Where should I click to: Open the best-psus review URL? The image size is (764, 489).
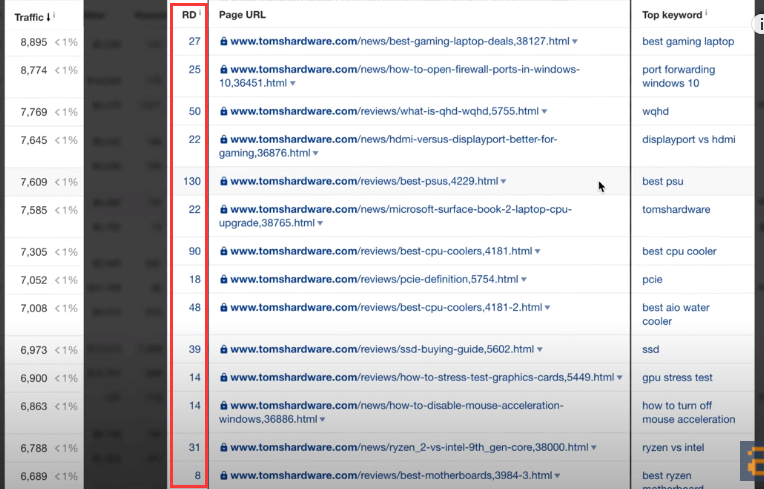pyautogui.click(x=364, y=182)
